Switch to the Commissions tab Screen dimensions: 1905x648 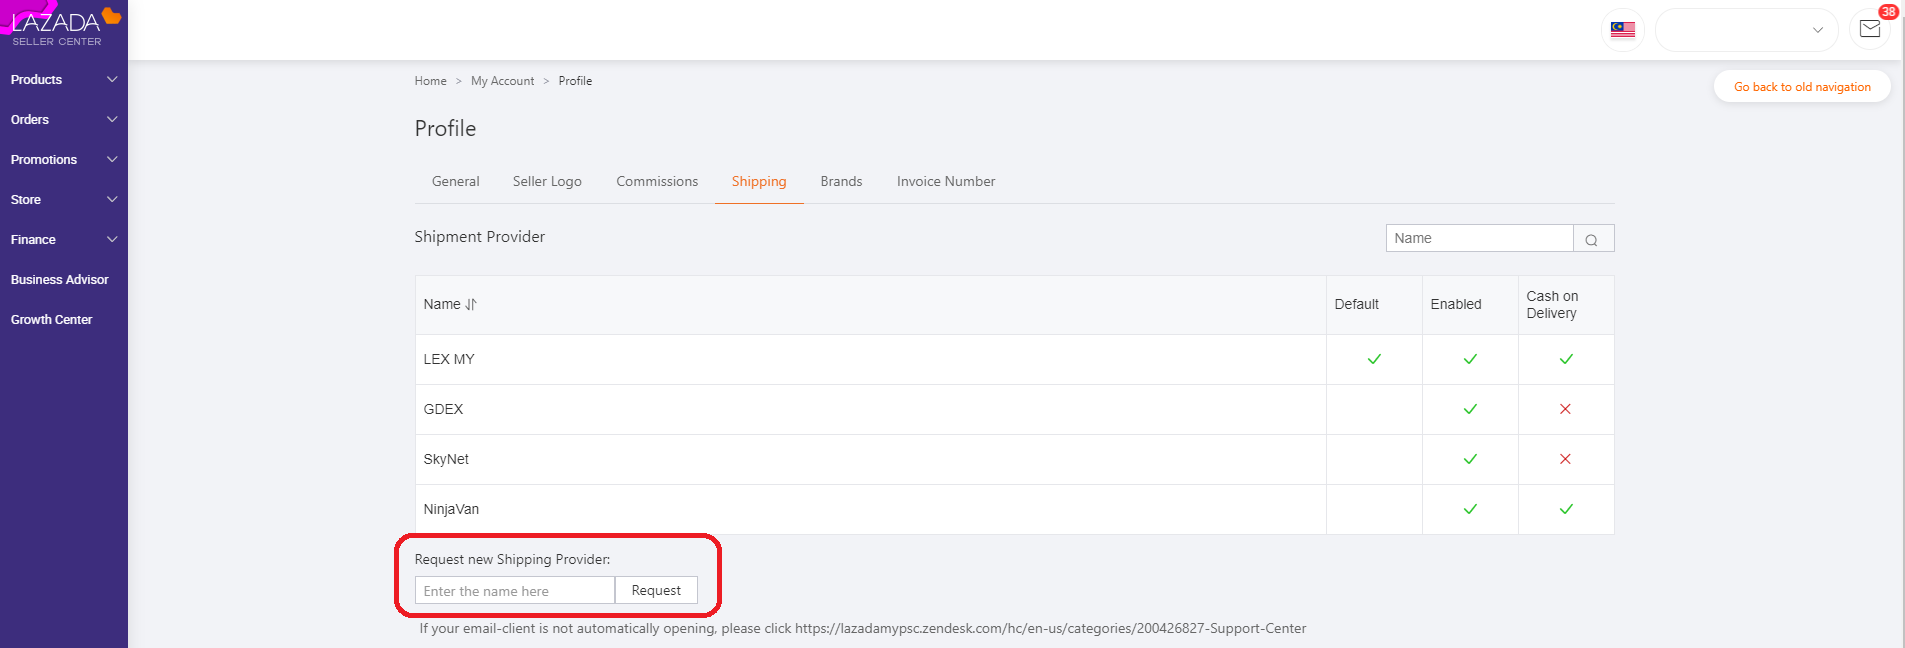click(x=657, y=182)
